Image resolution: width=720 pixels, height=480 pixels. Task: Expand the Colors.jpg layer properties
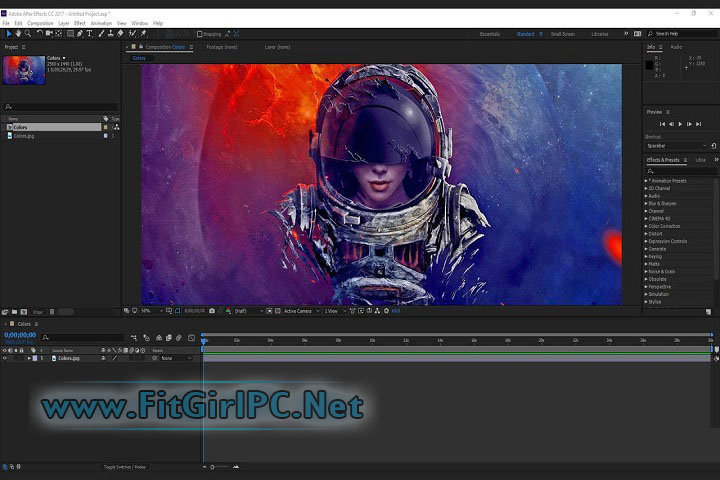29,358
